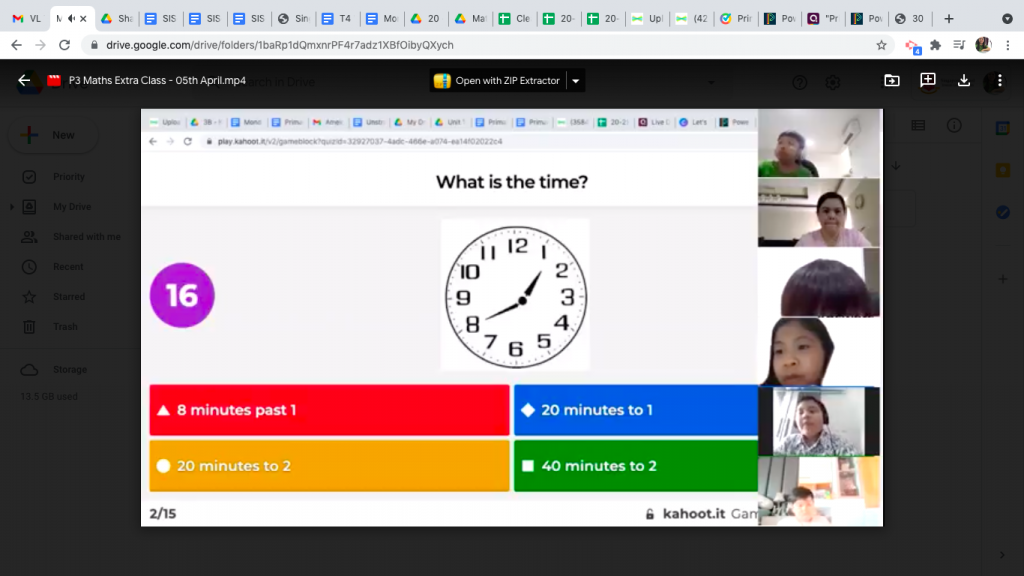Expand the Open with dropdown arrow

pos(576,81)
